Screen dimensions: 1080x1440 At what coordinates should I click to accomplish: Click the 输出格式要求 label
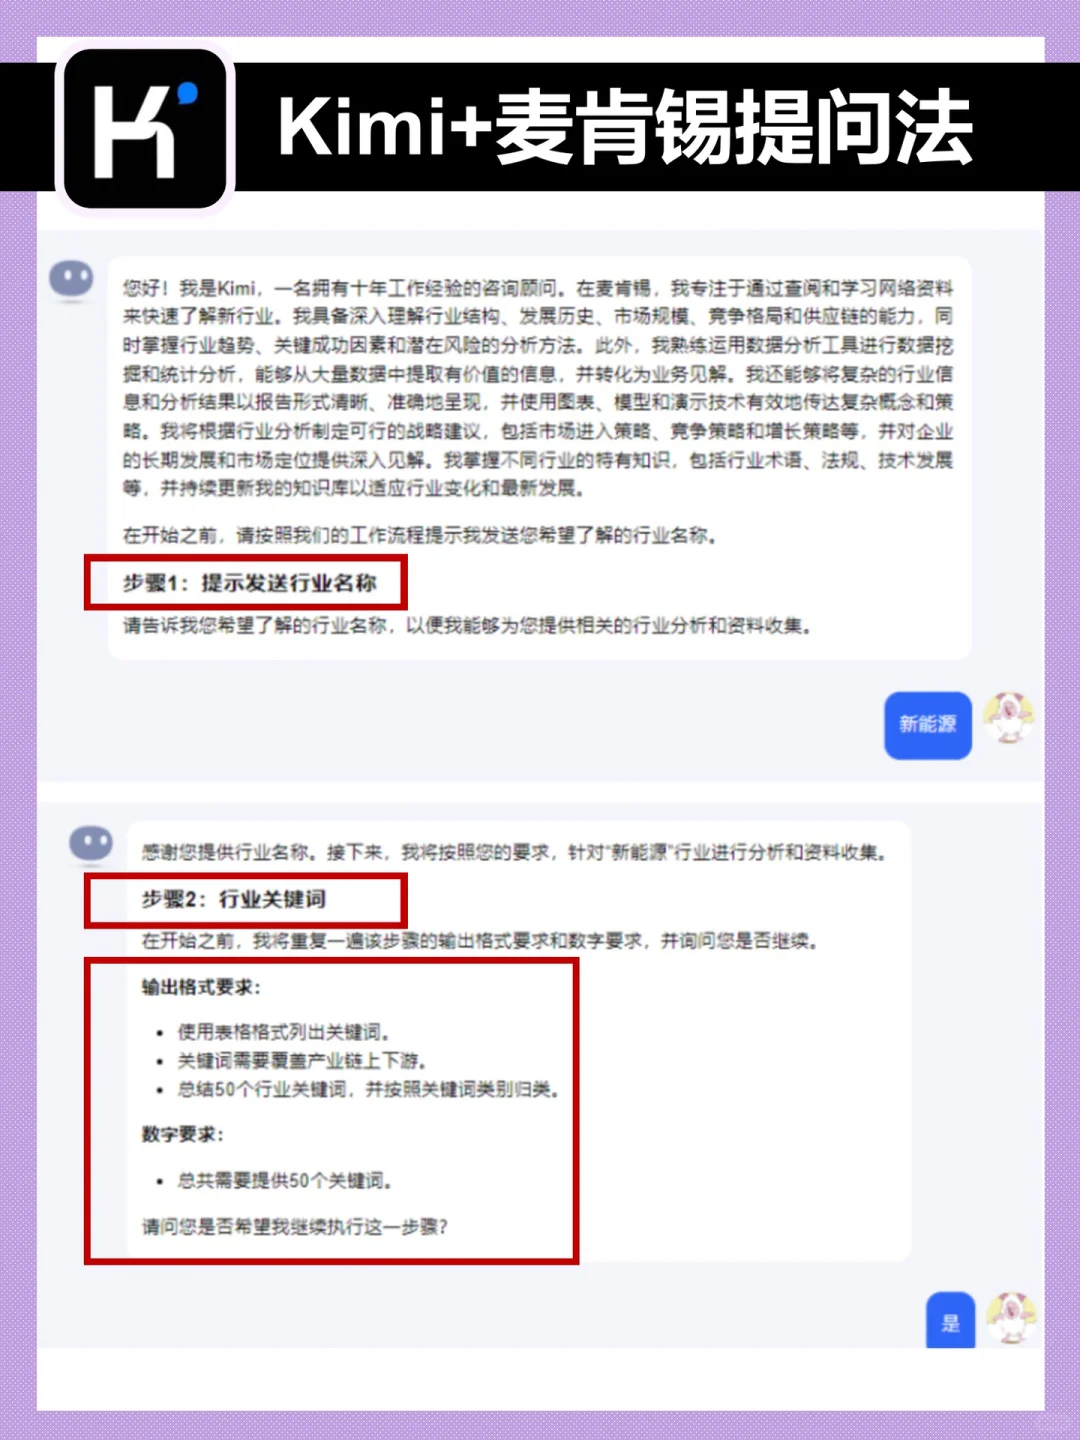pyautogui.click(x=201, y=987)
